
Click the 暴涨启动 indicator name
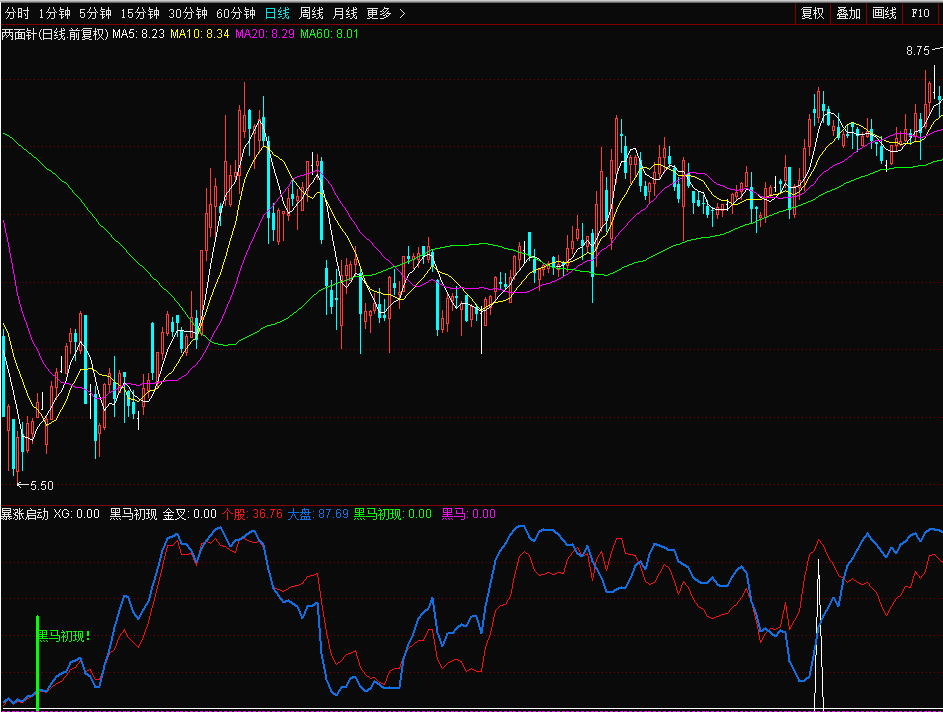(25, 514)
